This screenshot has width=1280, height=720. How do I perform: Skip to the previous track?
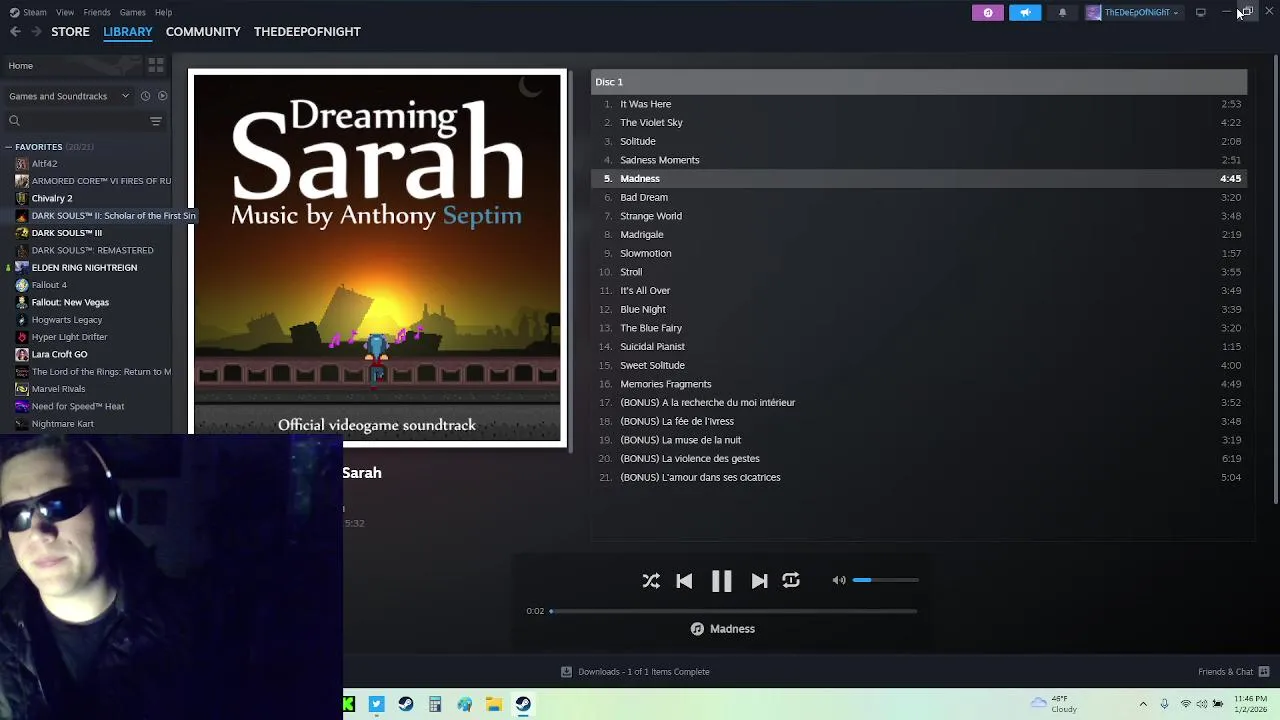684,581
